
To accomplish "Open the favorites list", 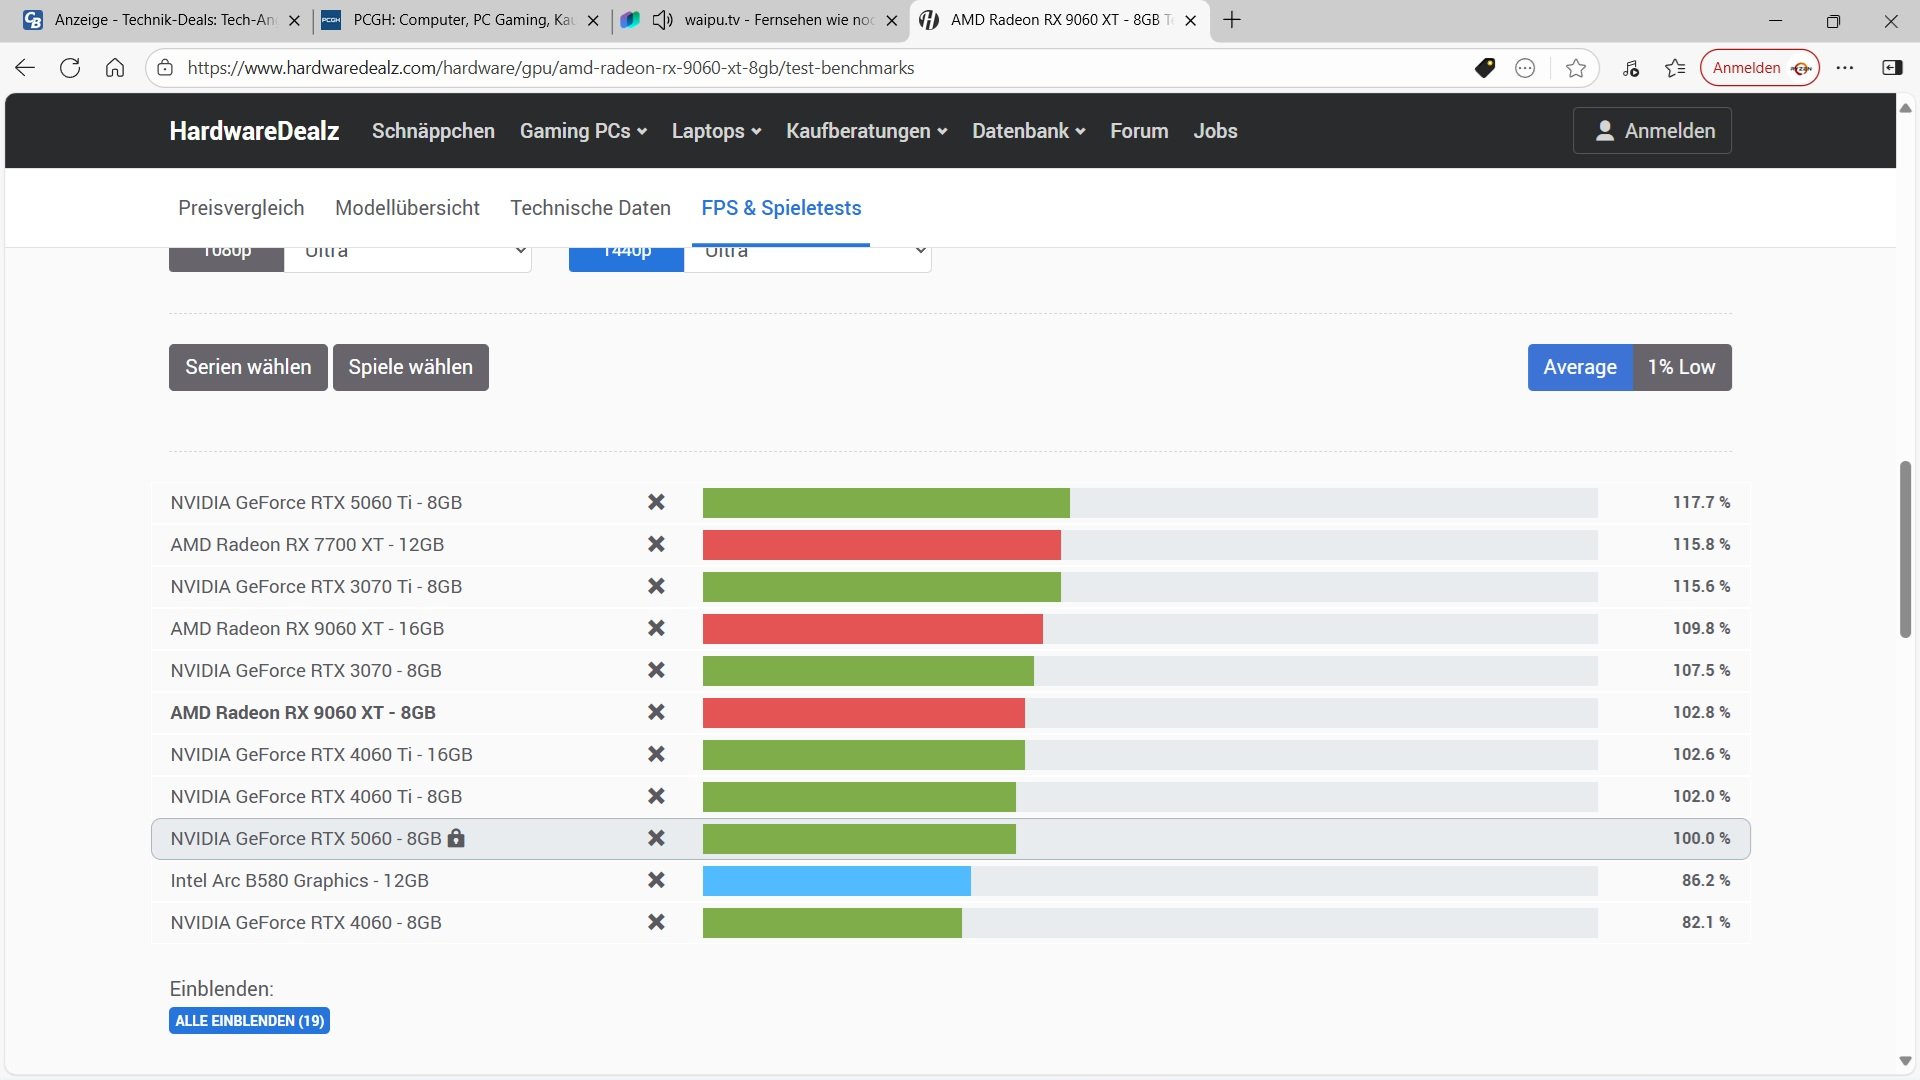I will (1675, 68).
